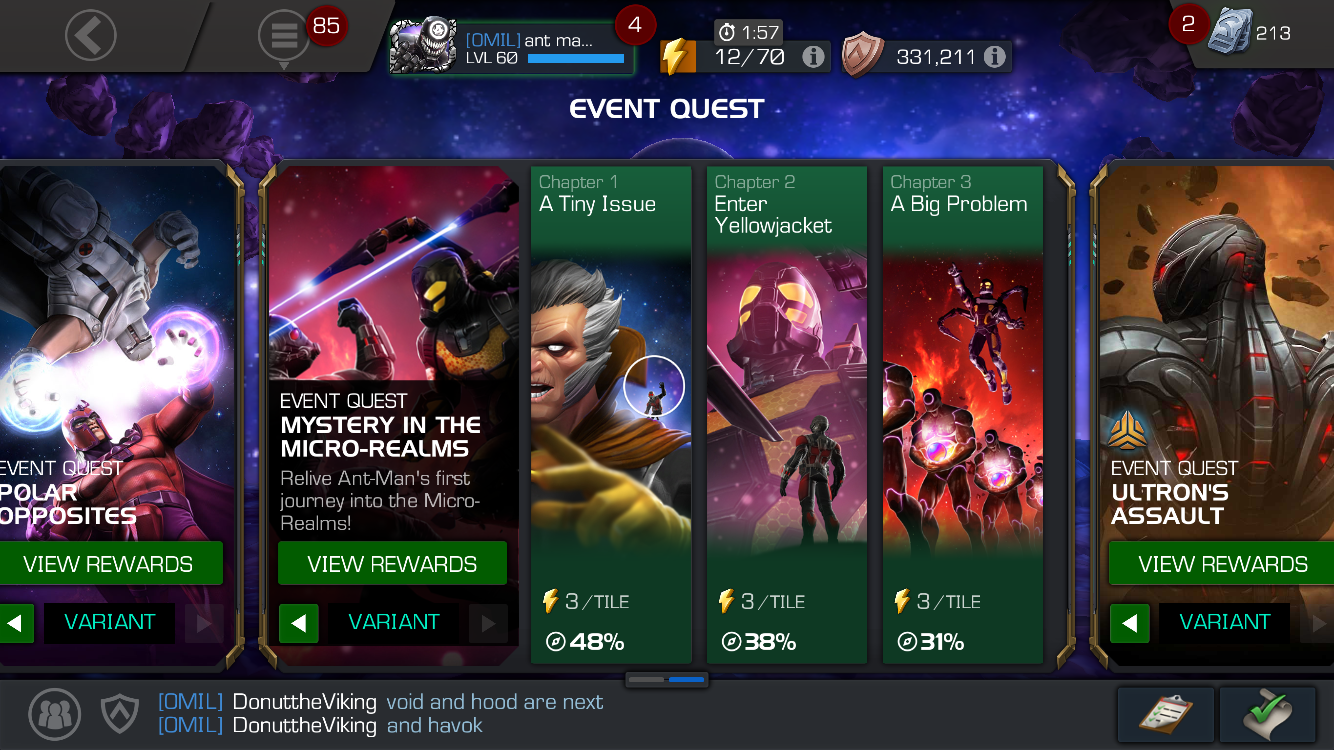Open Chapter 1 A Tiny Issue
The image size is (1334, 750).
click(x=611, y=414)
